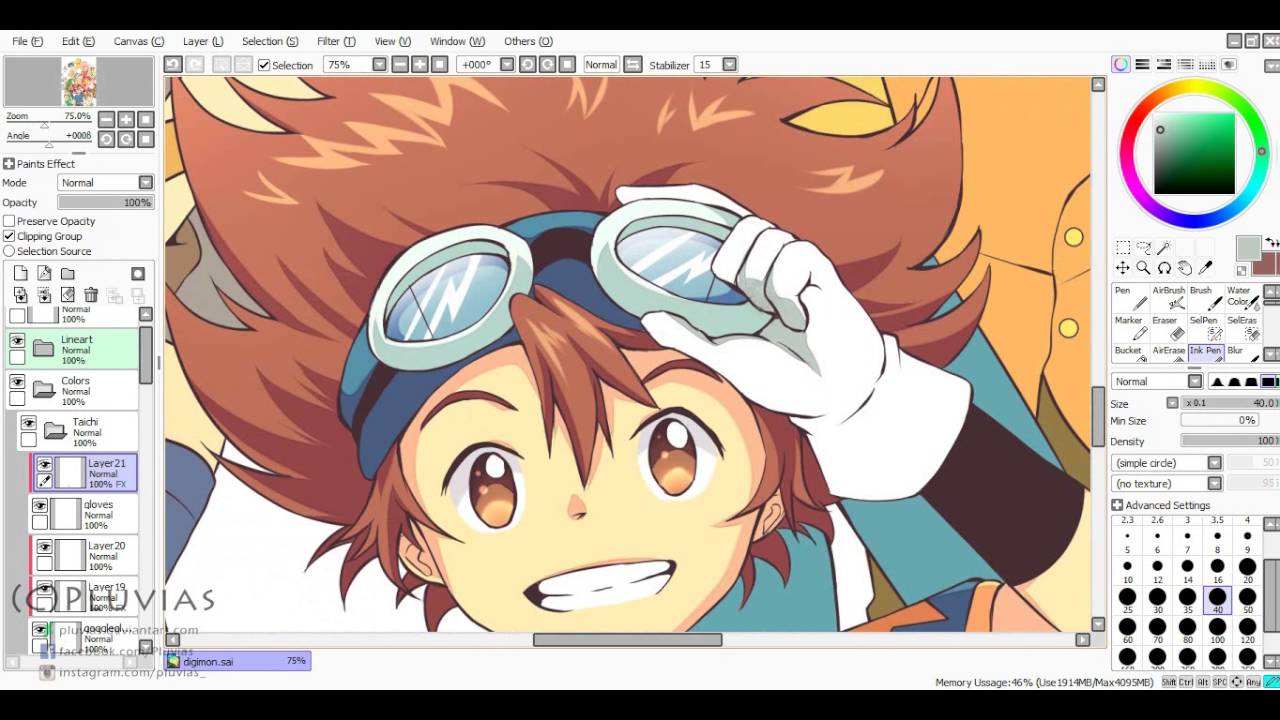Hide Layer21 using its eye icon
The width and height of the screenshot is (1280, 720).
point(44,465)
